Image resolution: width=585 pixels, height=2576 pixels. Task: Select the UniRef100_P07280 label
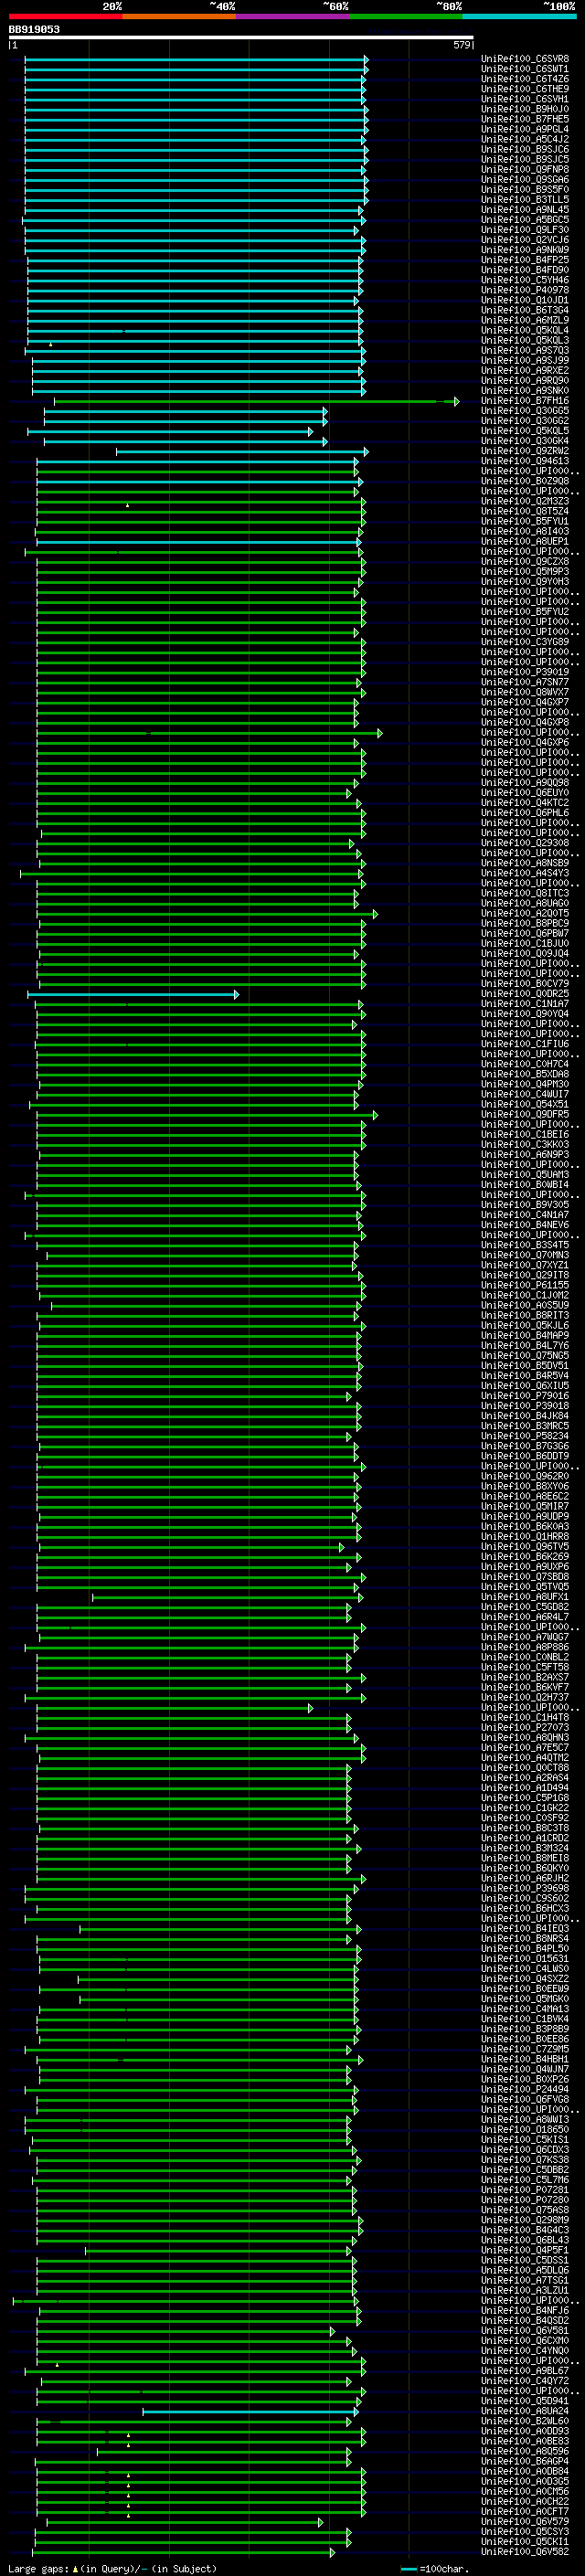tap(525, 2199)
